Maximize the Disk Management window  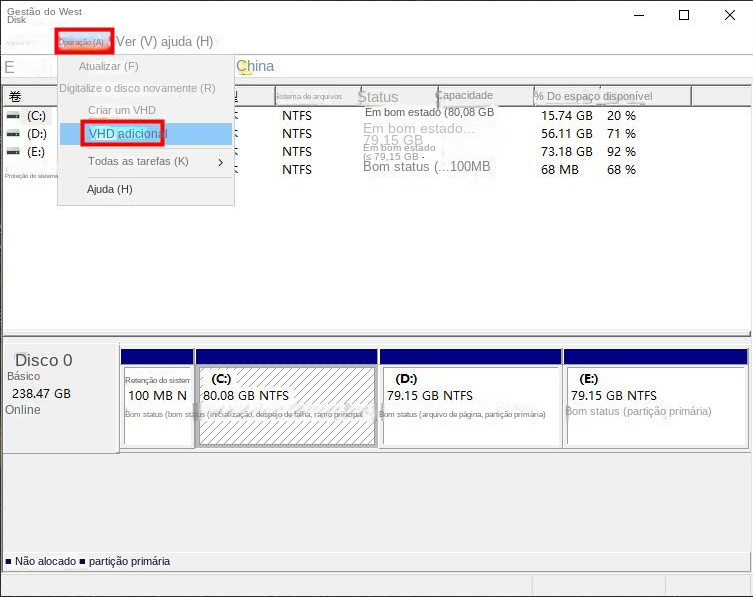click(x=684, y=15)
